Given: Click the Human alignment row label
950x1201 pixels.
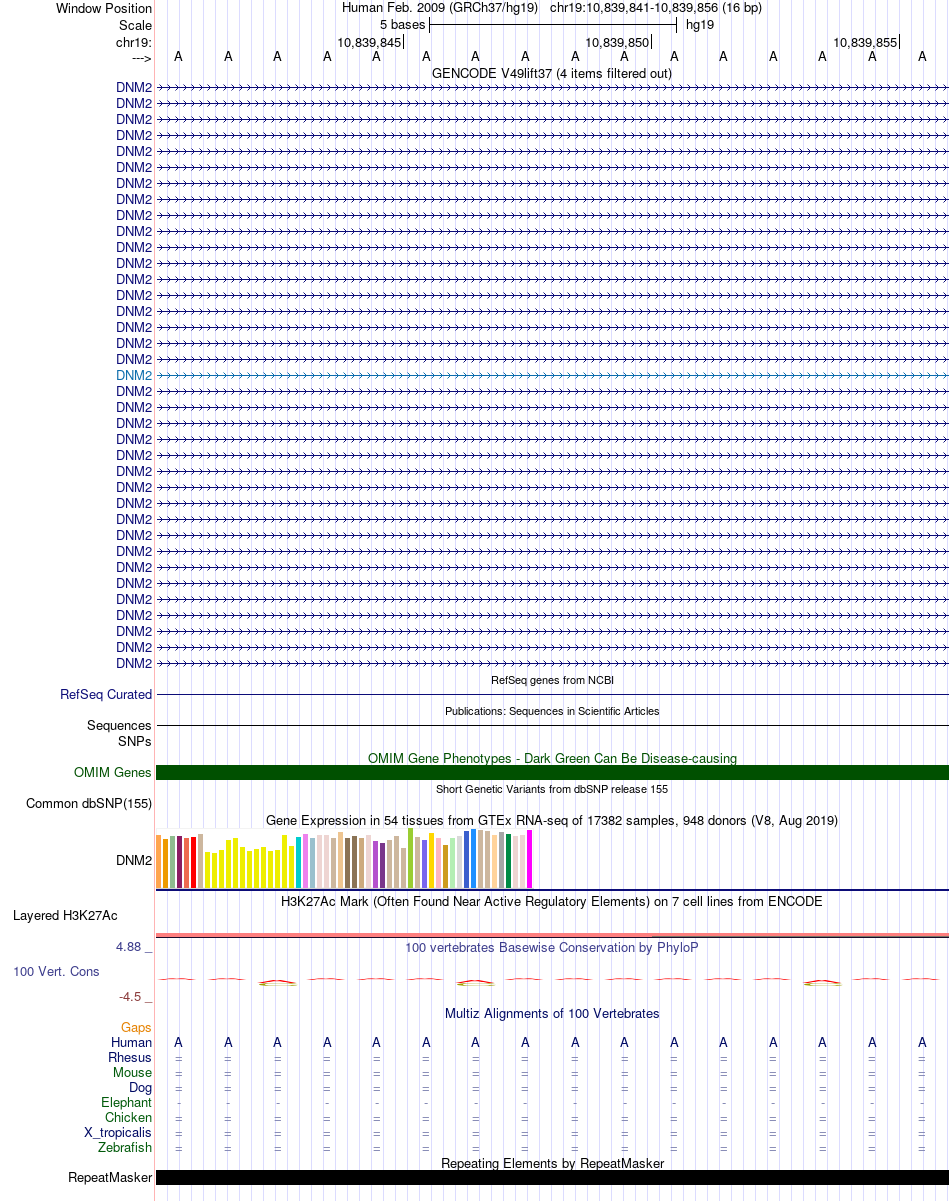Looking at the screenshot, I should (x=132, y=1042).
